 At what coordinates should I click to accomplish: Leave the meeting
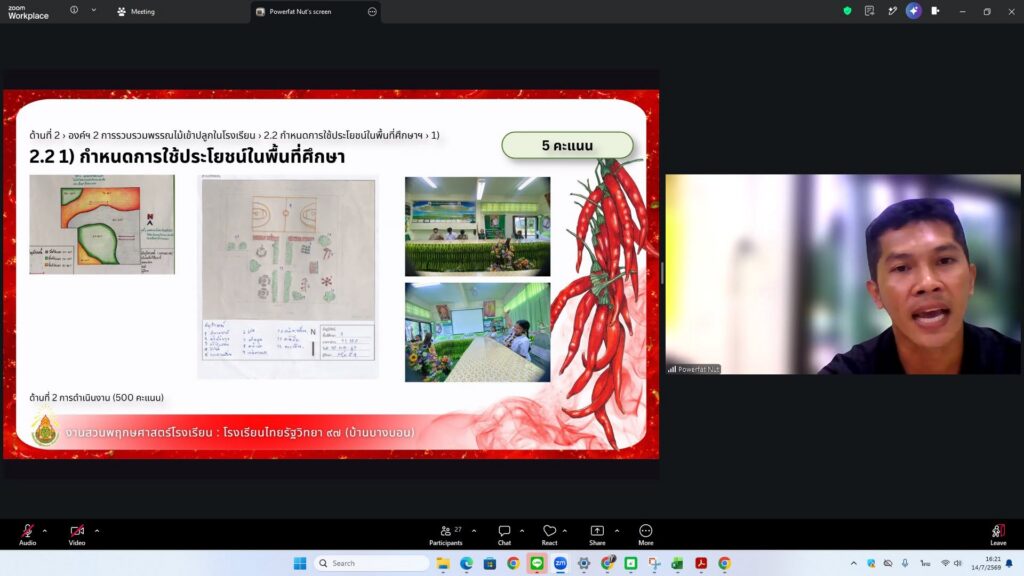point(998,534)
